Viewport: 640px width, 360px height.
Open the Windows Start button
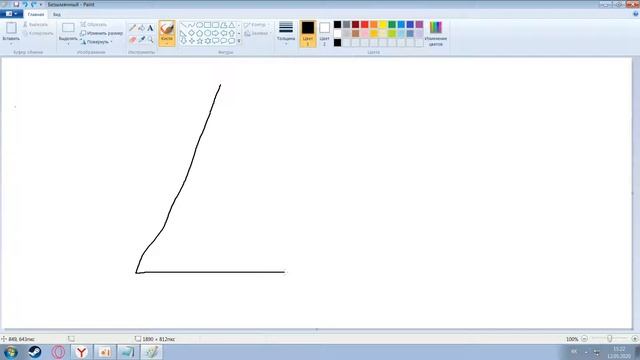11,352
